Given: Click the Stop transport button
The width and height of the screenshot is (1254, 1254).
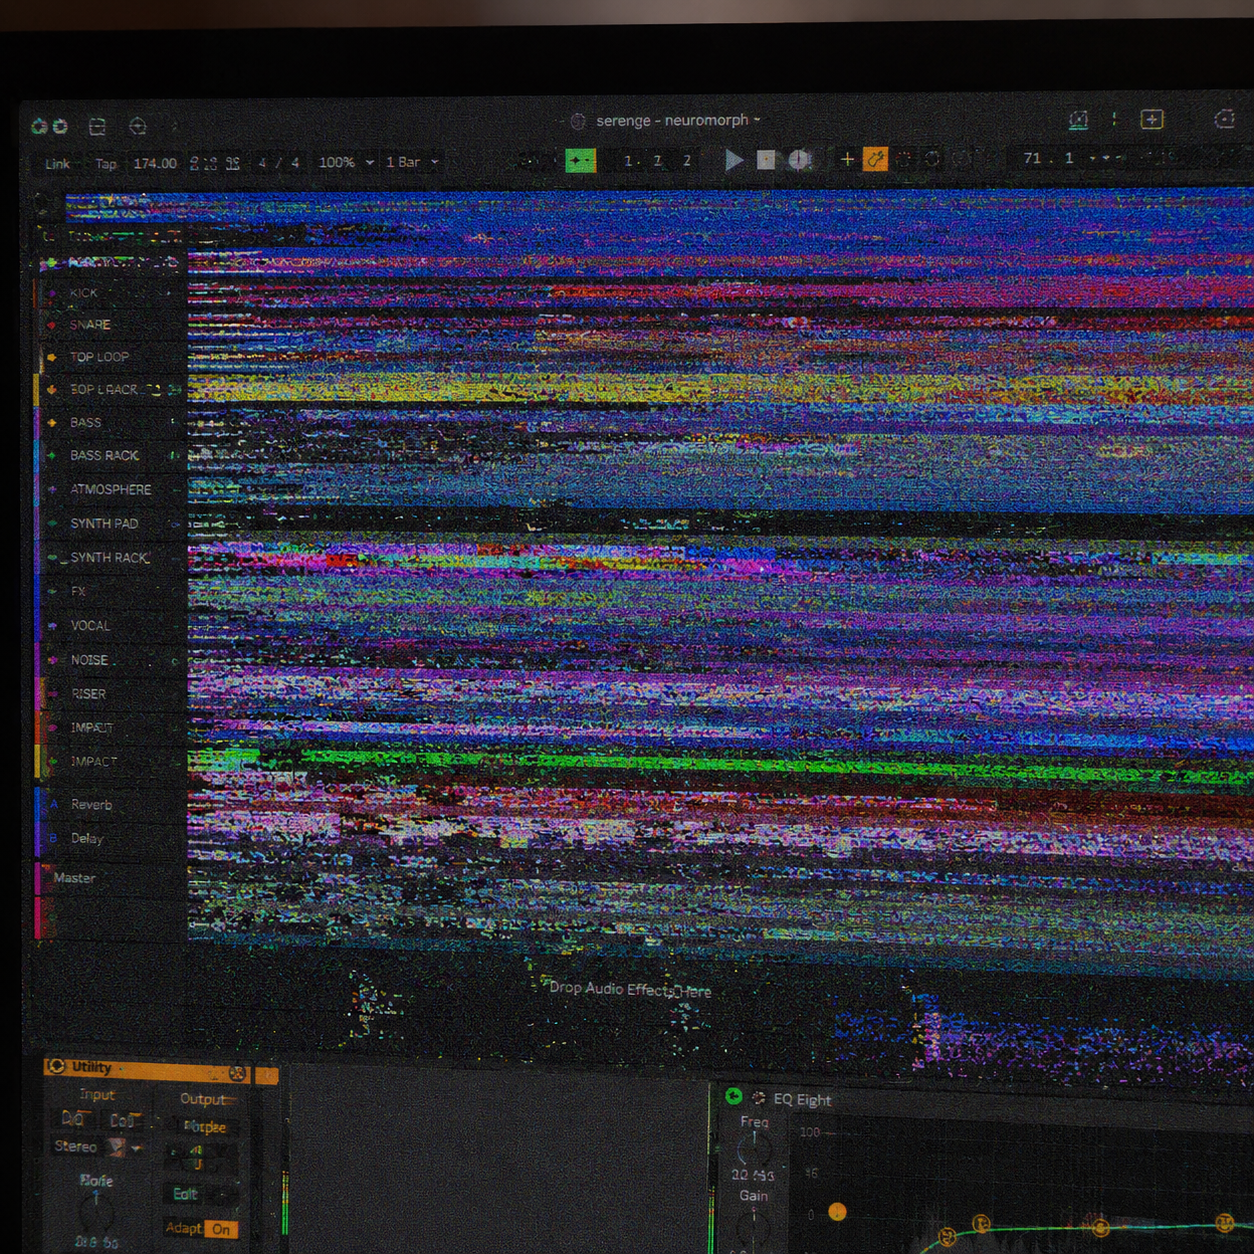Looking at the screenshot, I should (x=766, y=159).
